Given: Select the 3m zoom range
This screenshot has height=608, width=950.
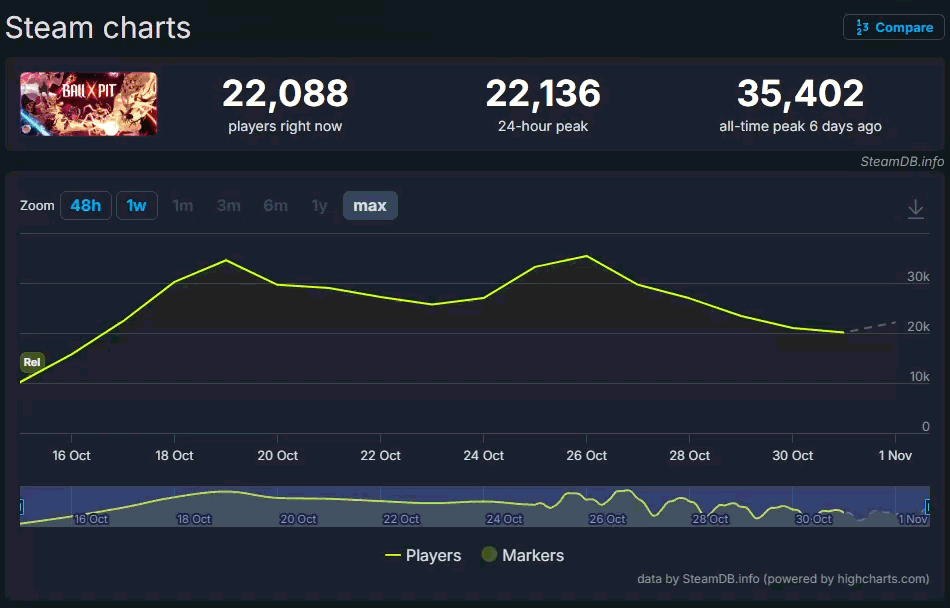Looking at the screenshot, I should pos(228,205).
